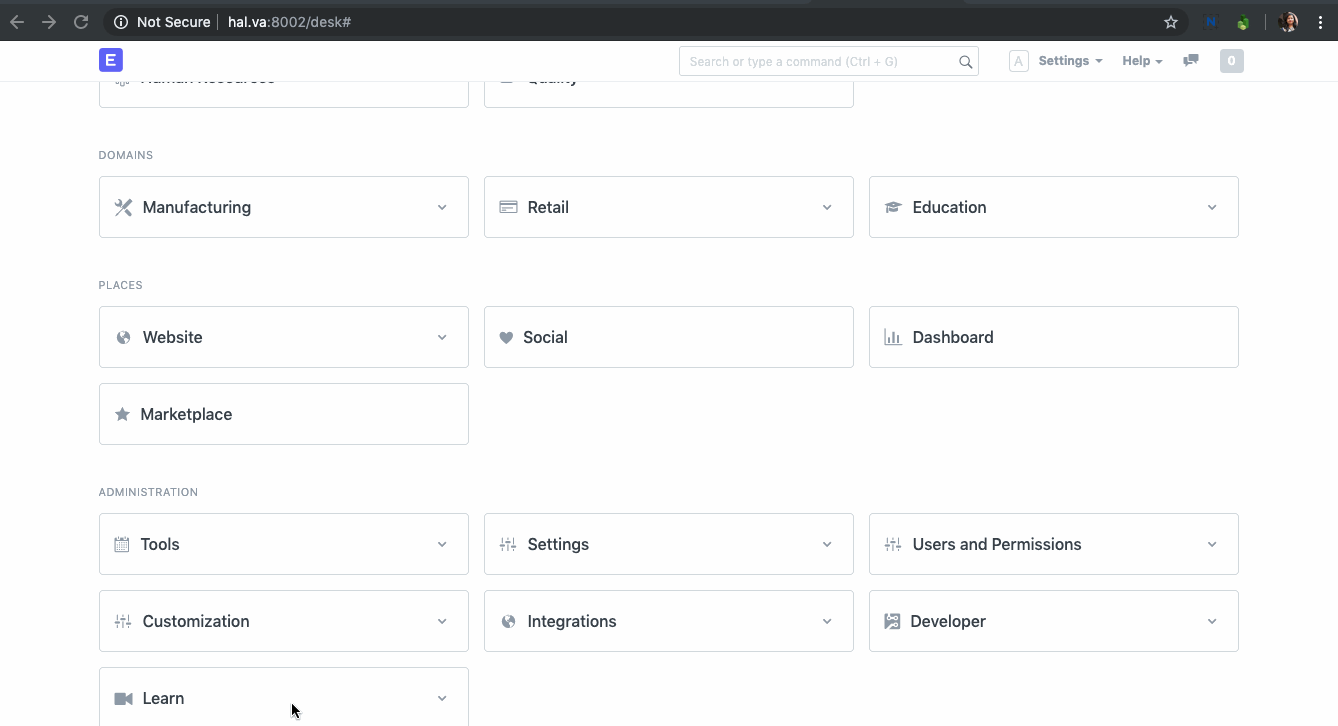The width and height of the screenshot is (1338, 726).
Task: Click the ERPNext logo icon
Action: [110, 60]
